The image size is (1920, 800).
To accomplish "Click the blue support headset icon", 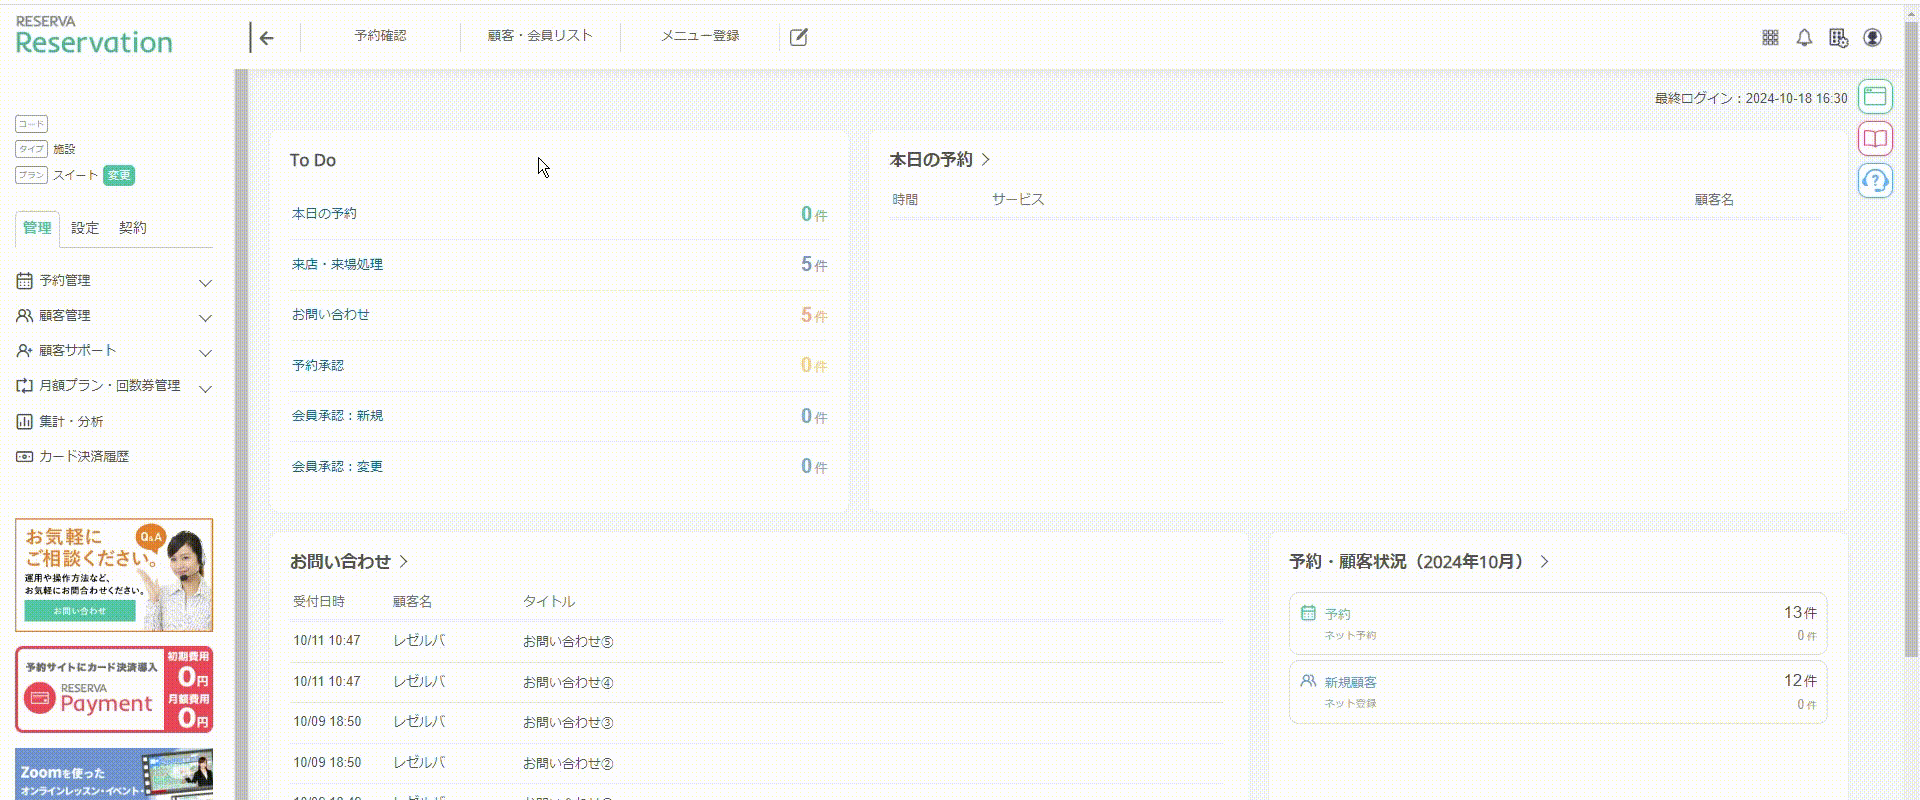I will tap(1875, 181).
